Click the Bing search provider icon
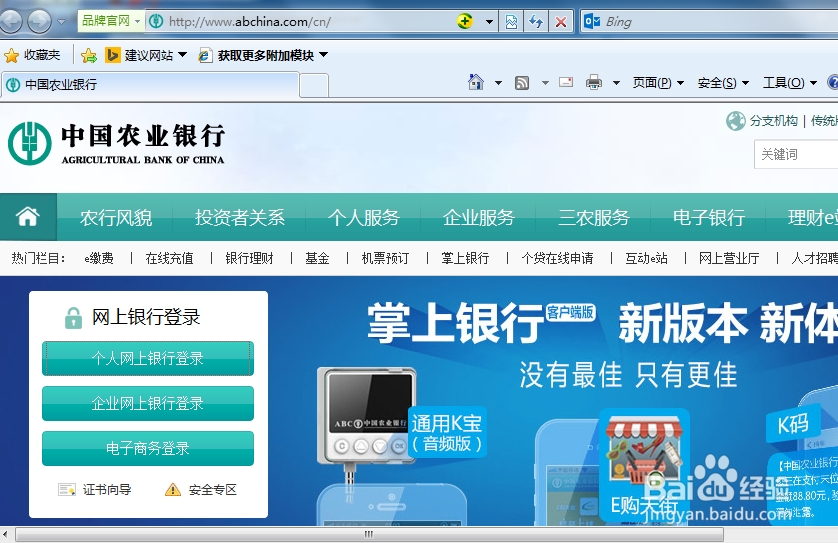Viewport: 838px width, 543px height. point(592,22)
